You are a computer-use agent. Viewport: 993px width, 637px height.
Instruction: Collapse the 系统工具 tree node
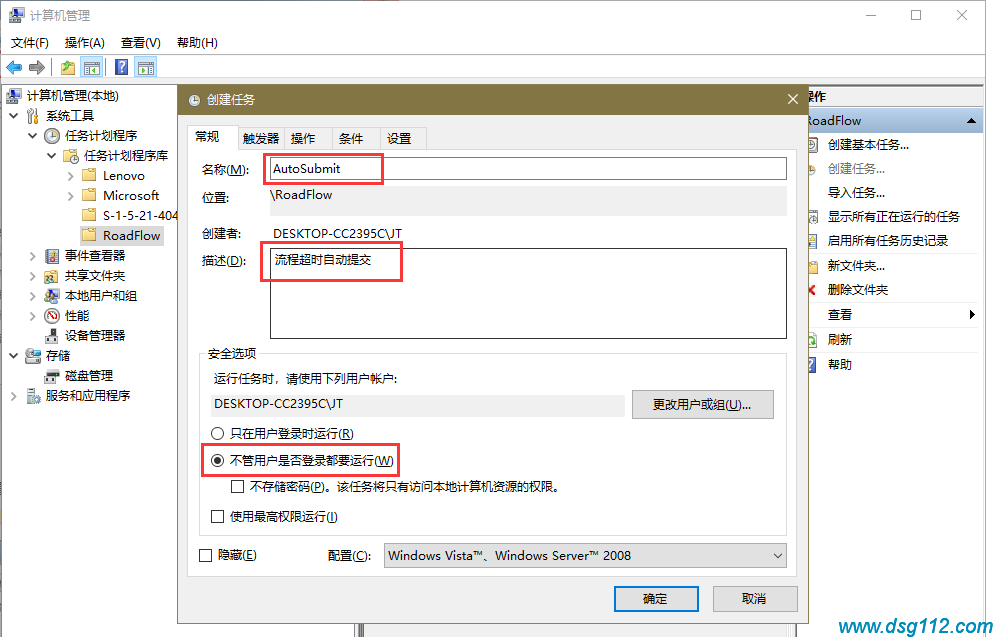tap(14, 116)
